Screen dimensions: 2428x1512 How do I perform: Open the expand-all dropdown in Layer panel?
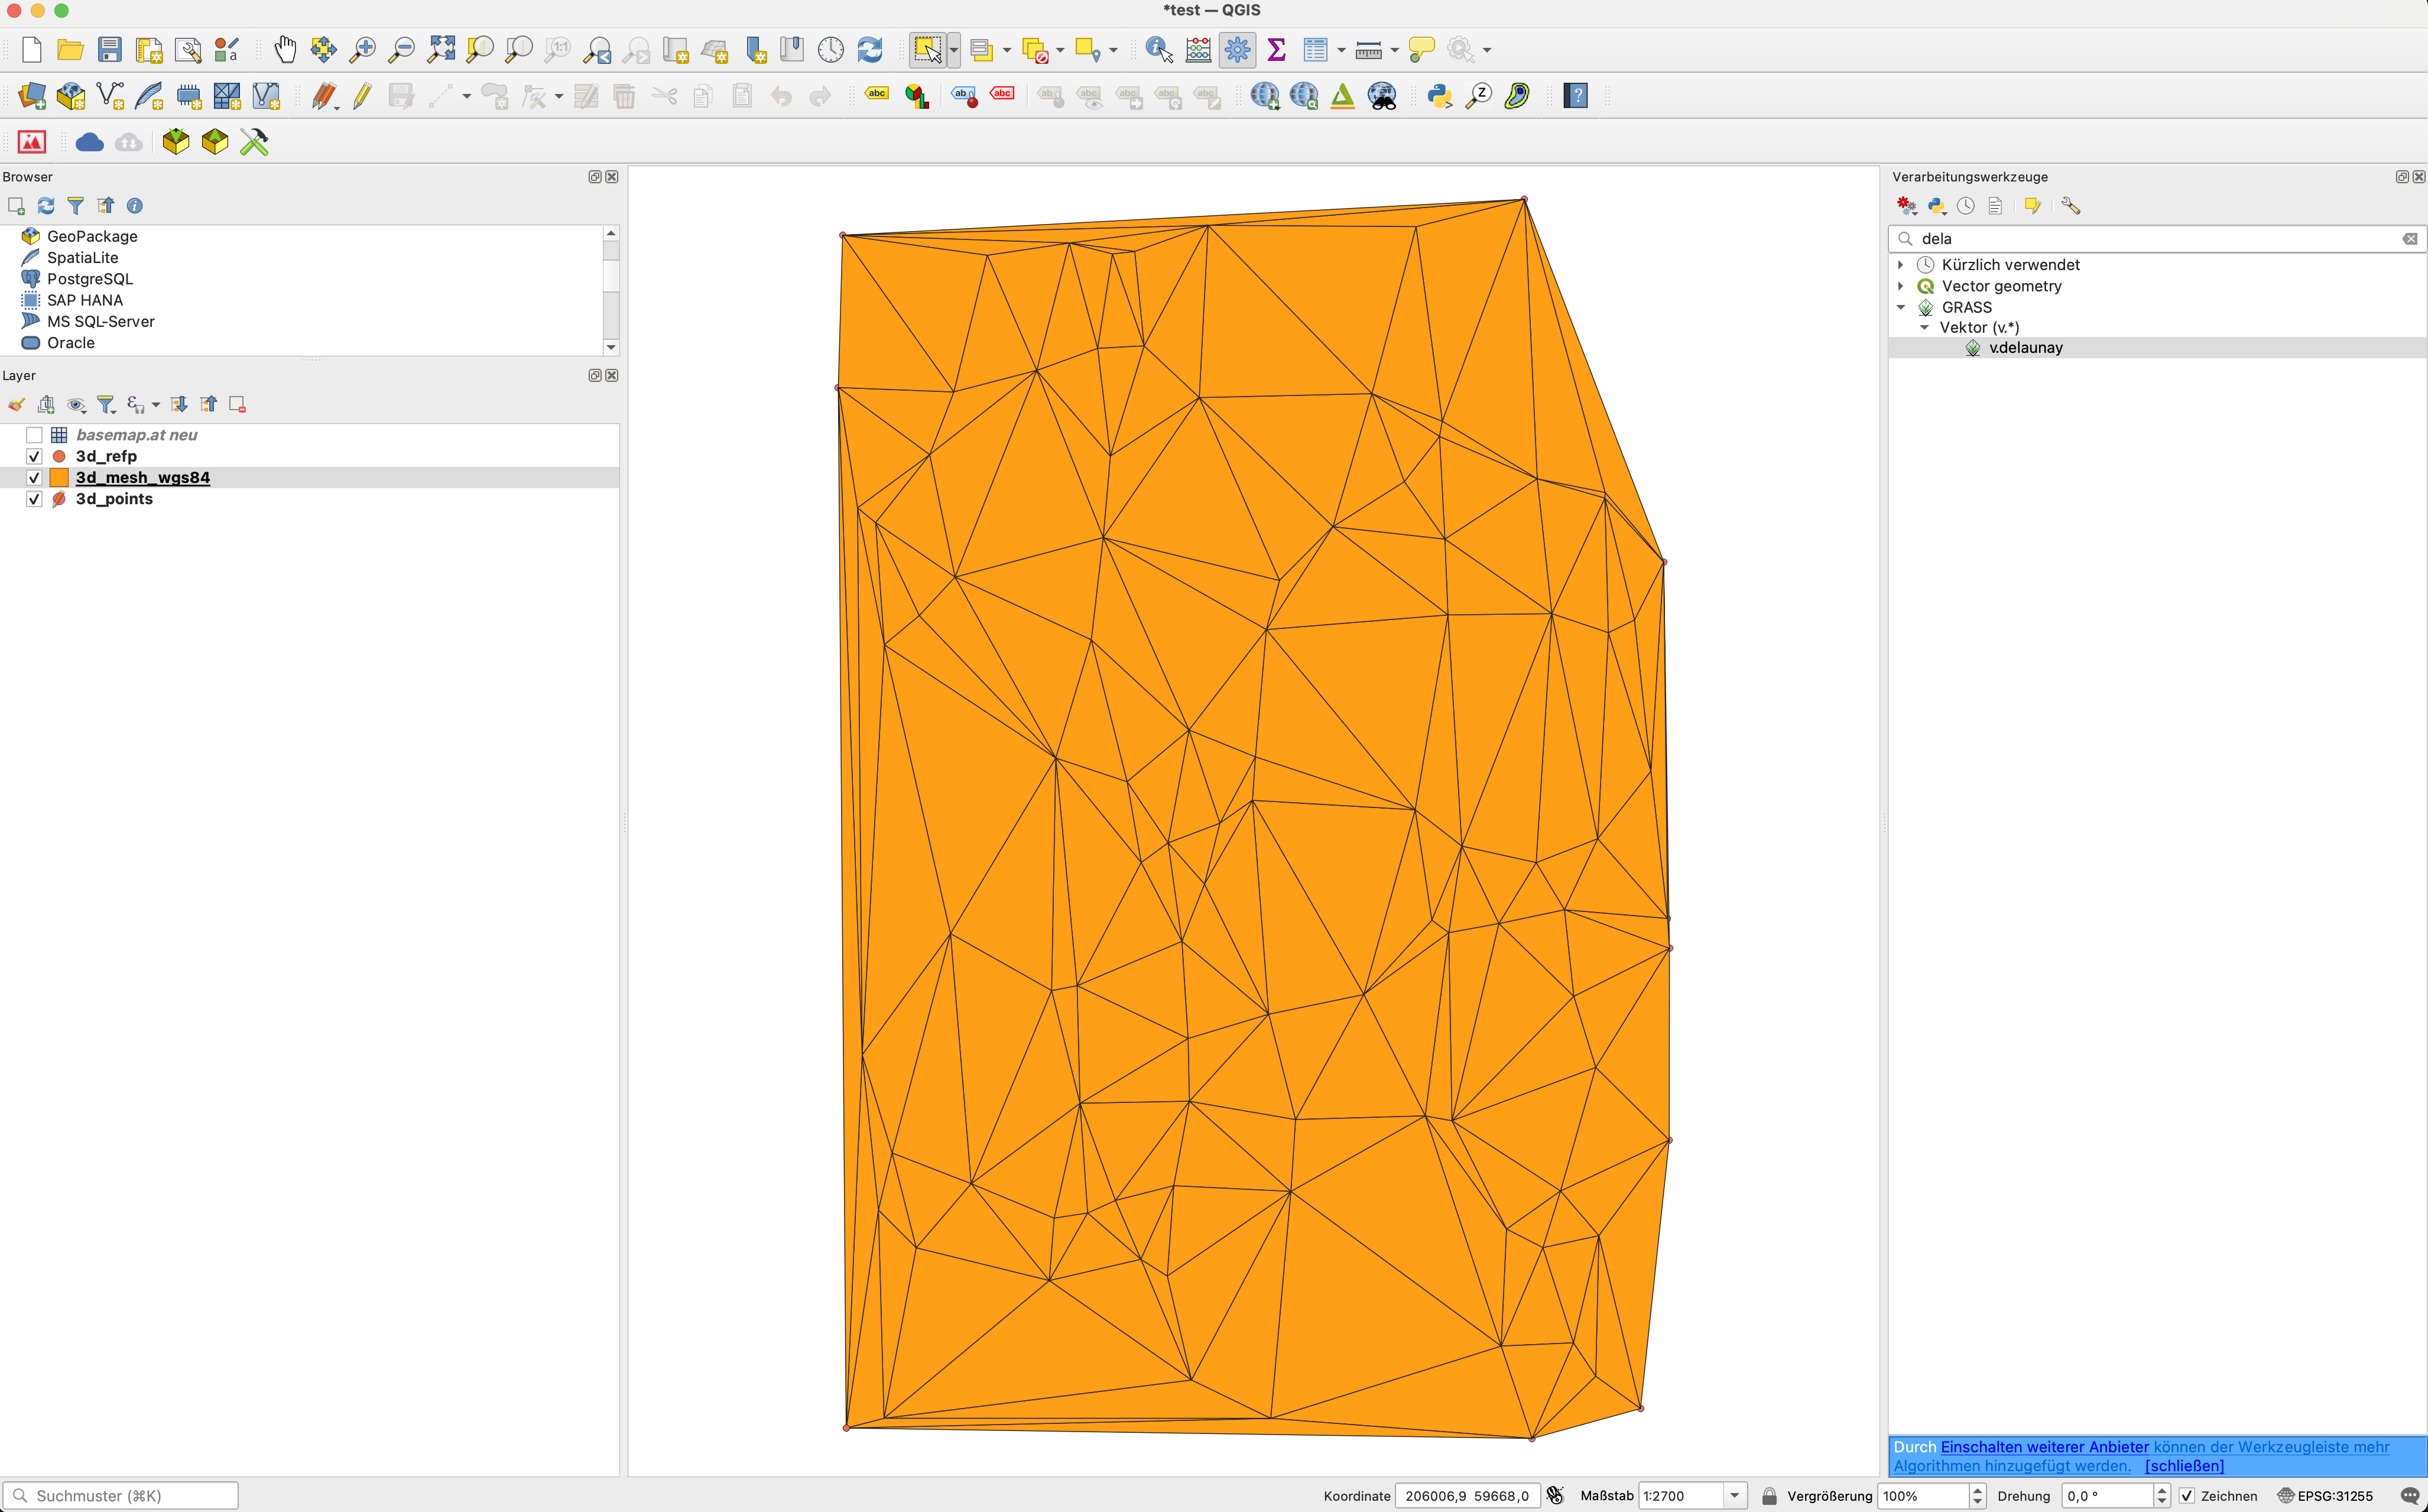tap(155, 404)
